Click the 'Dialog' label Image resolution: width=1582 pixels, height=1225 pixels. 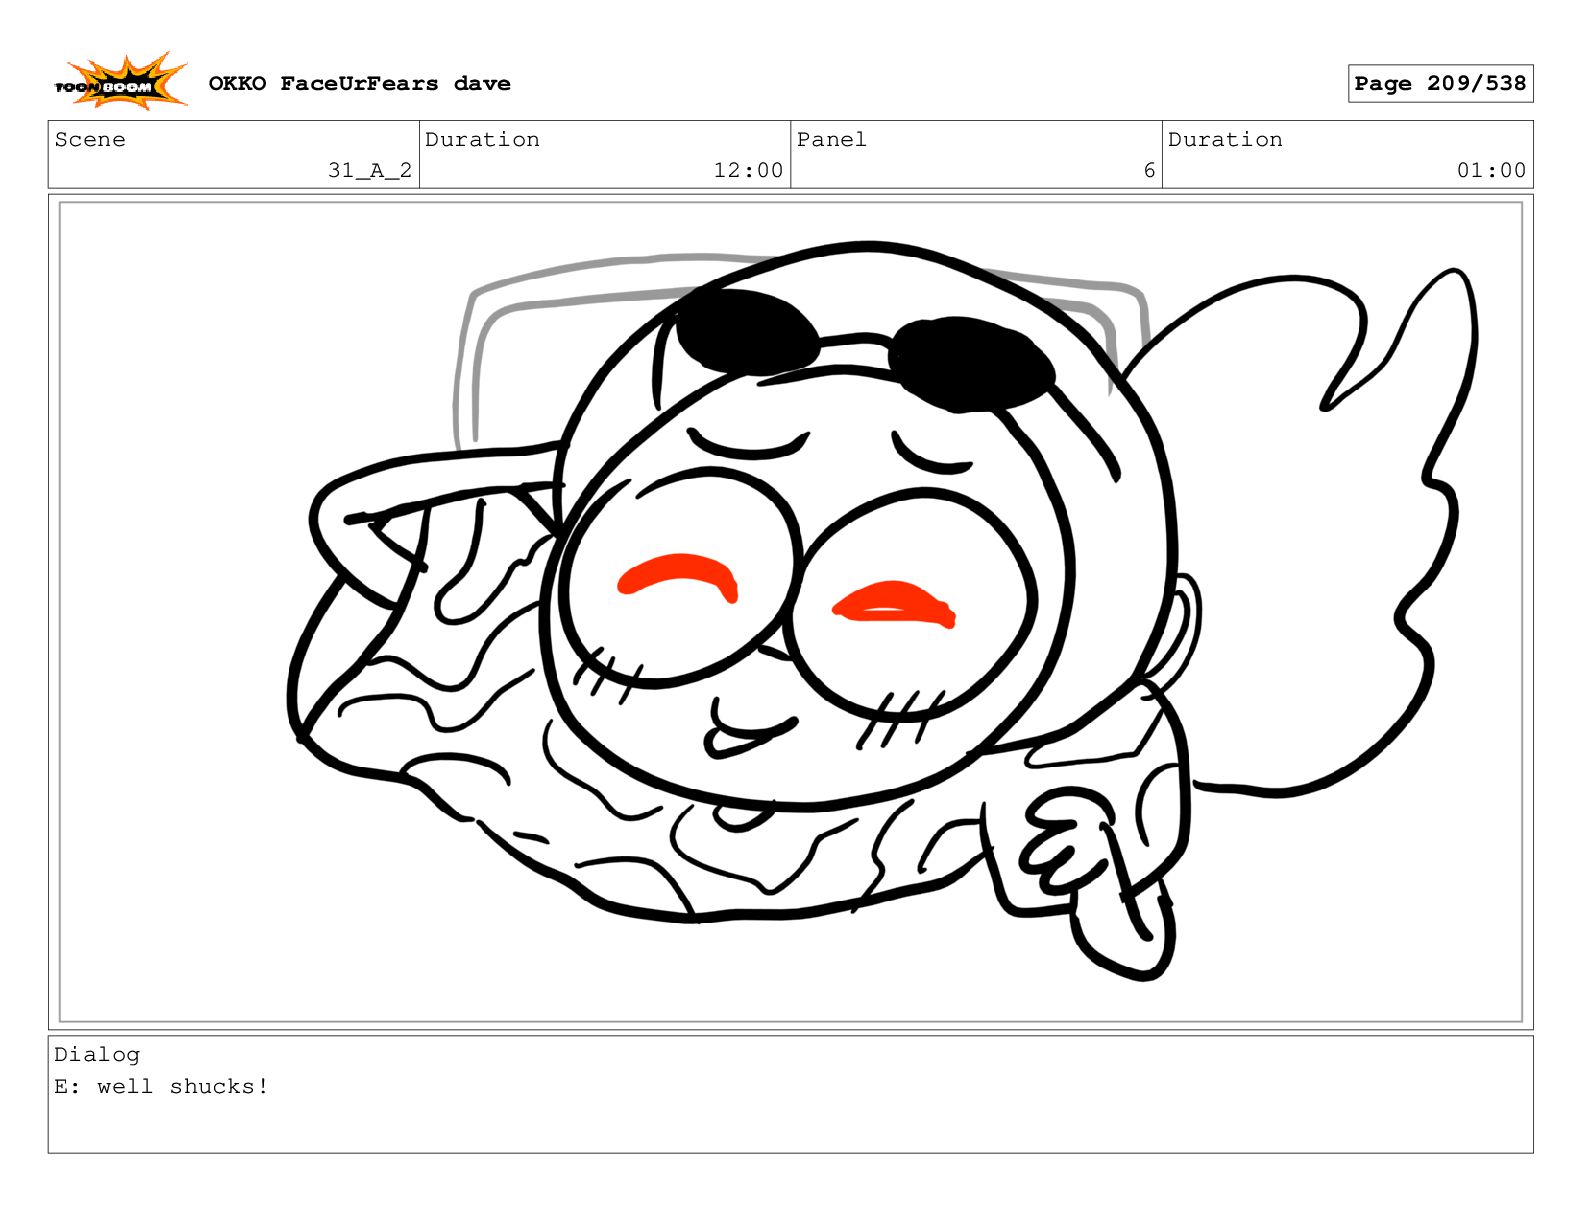[x=97, y=1055]
